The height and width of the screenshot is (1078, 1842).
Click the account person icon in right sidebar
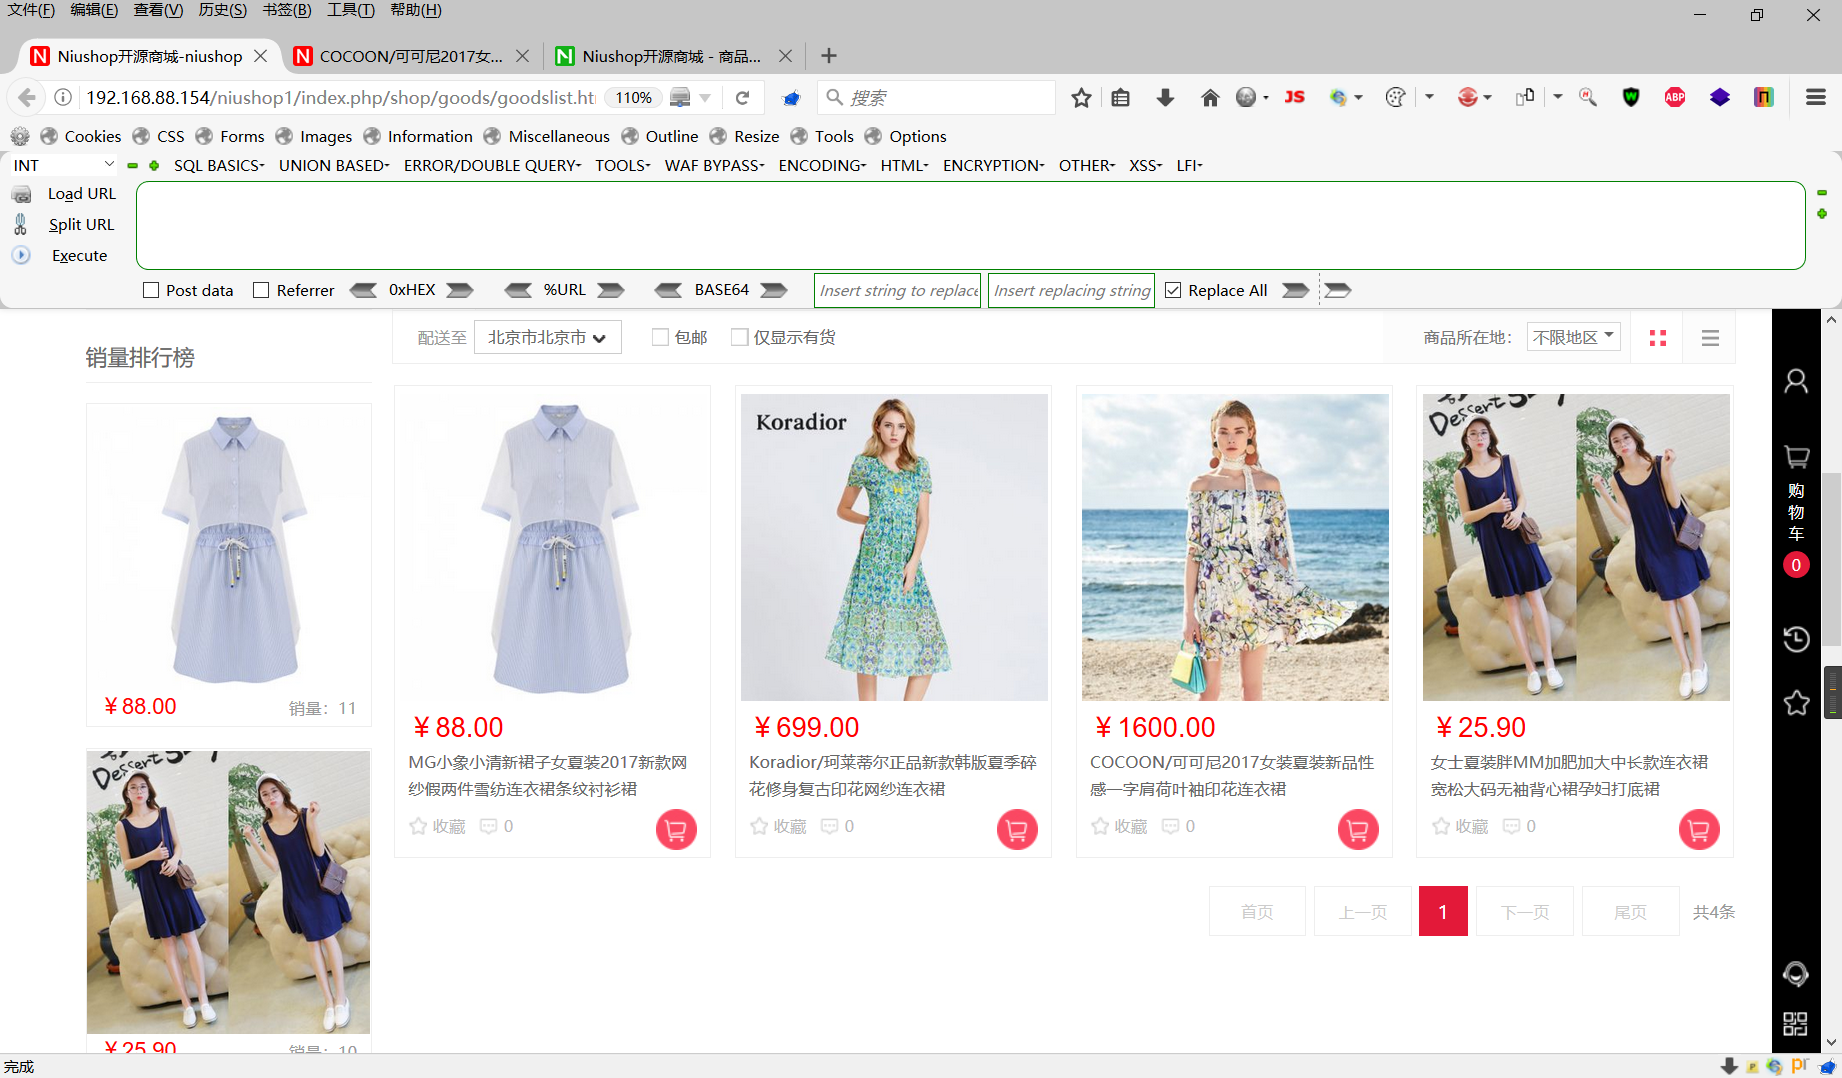1796,381
